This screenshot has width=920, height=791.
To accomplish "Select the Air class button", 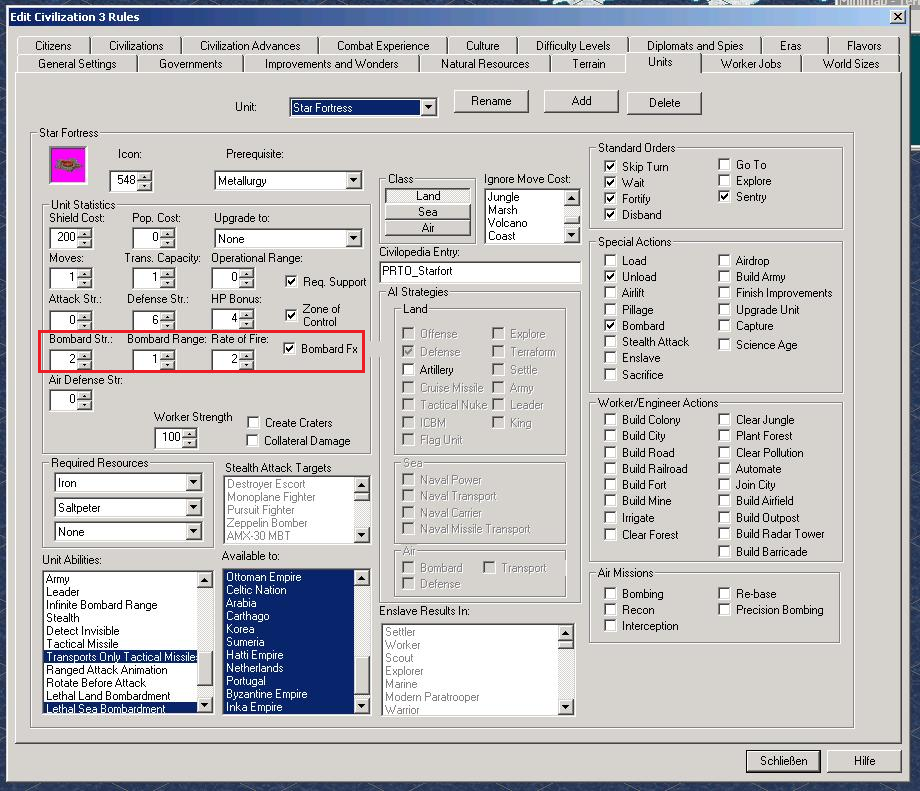I will [428, 228].
